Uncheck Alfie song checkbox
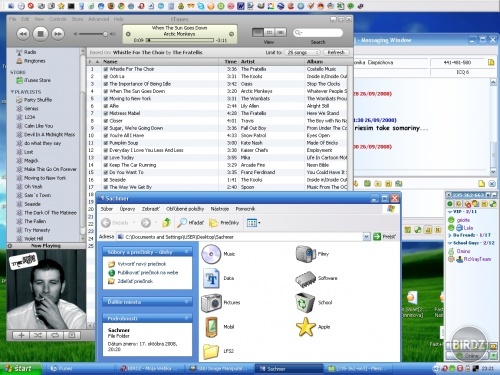 click(x=105, y=106)
